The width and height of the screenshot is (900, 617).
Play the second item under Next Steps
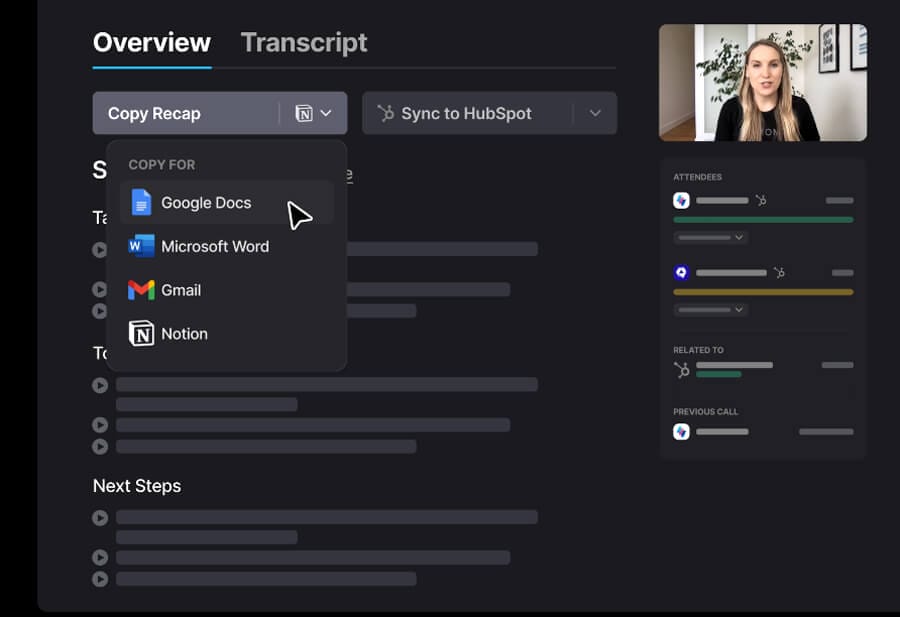[100, 557]
